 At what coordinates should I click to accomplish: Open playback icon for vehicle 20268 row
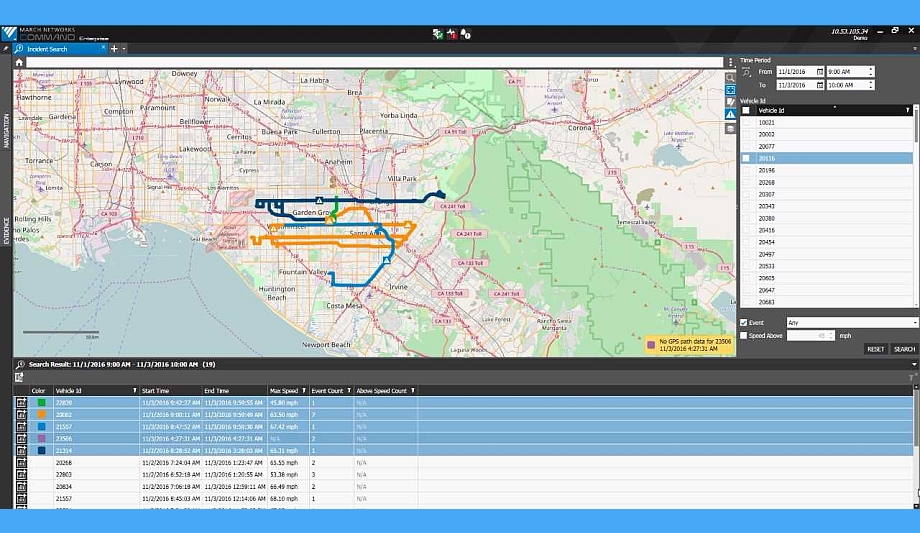point(21,463)
